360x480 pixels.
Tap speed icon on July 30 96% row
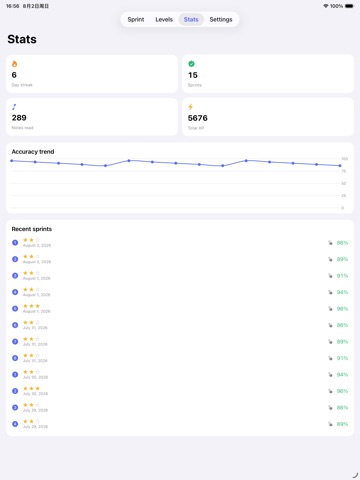pos(330,391)
